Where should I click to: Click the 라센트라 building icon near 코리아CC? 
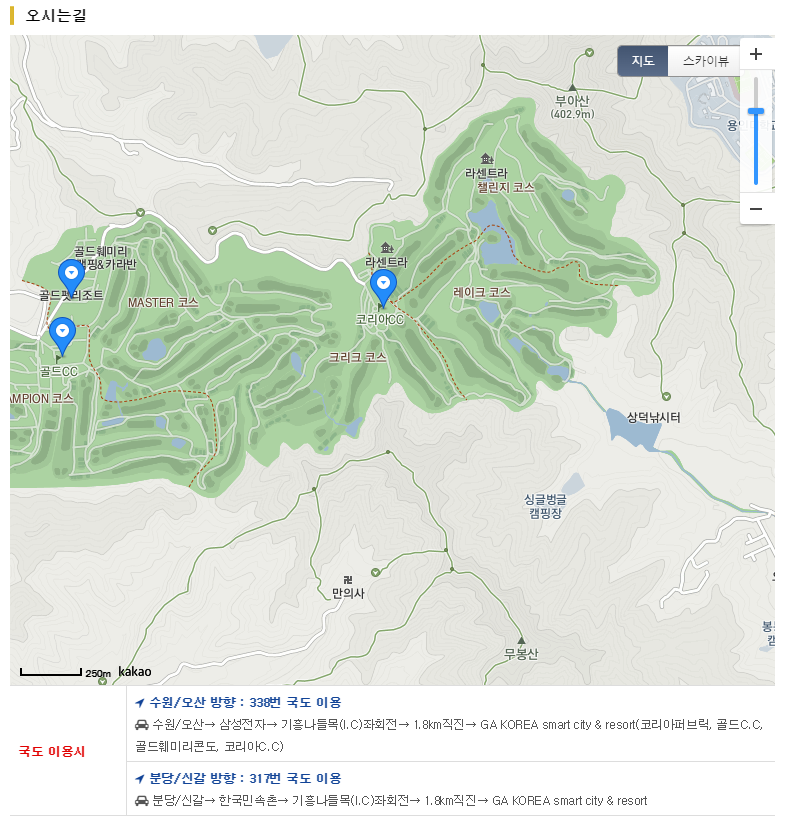(x=387, y=247)
